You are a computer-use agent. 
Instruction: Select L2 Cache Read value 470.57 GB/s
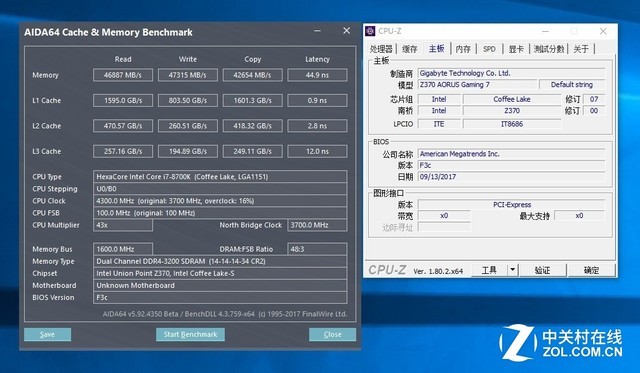tap(123, 126)
